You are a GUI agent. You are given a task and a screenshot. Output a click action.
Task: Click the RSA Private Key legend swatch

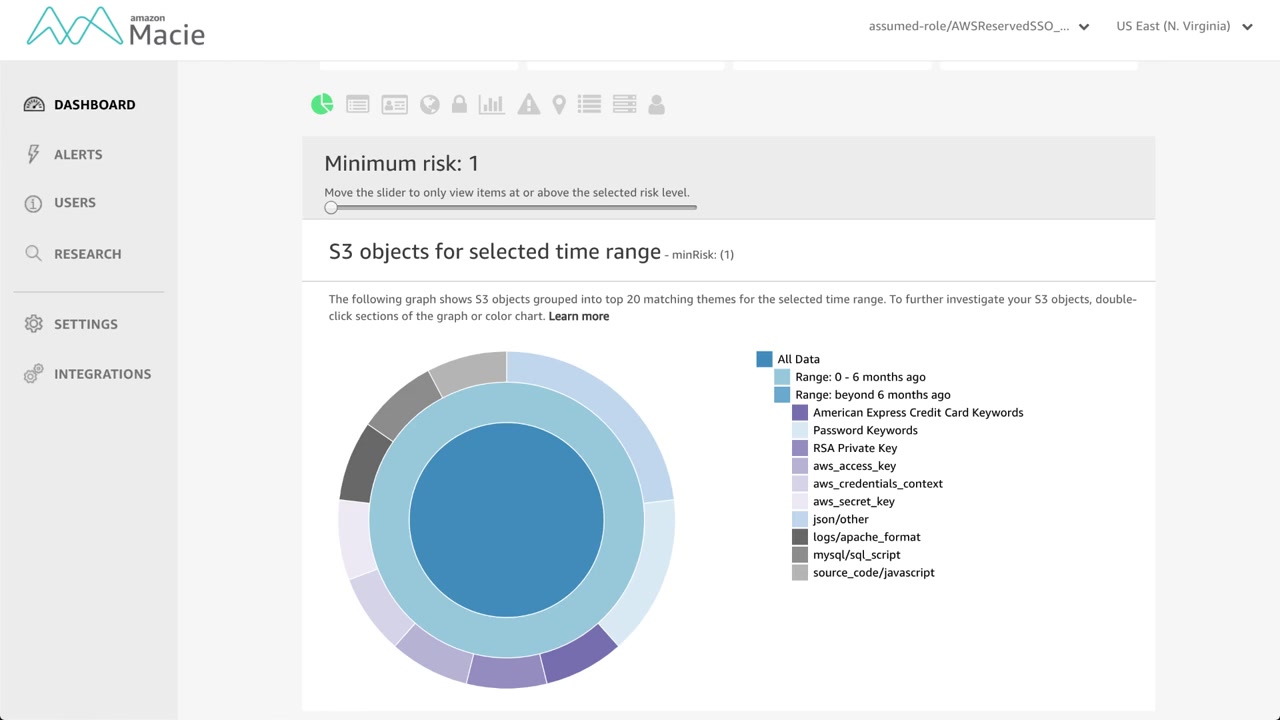point(800,448)
